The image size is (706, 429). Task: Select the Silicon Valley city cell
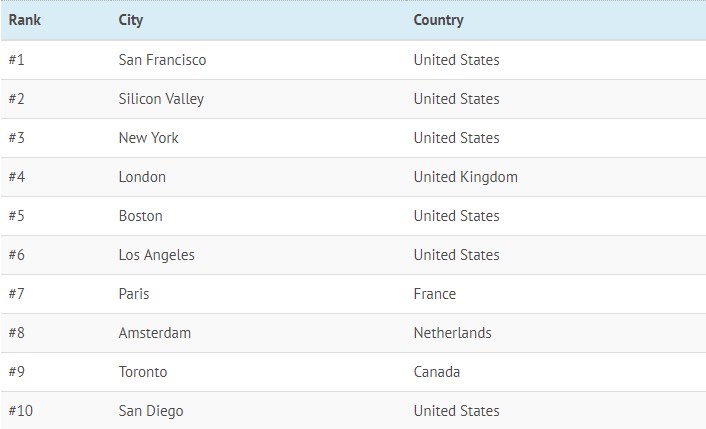pyautogui.click(x=161, y=99)
